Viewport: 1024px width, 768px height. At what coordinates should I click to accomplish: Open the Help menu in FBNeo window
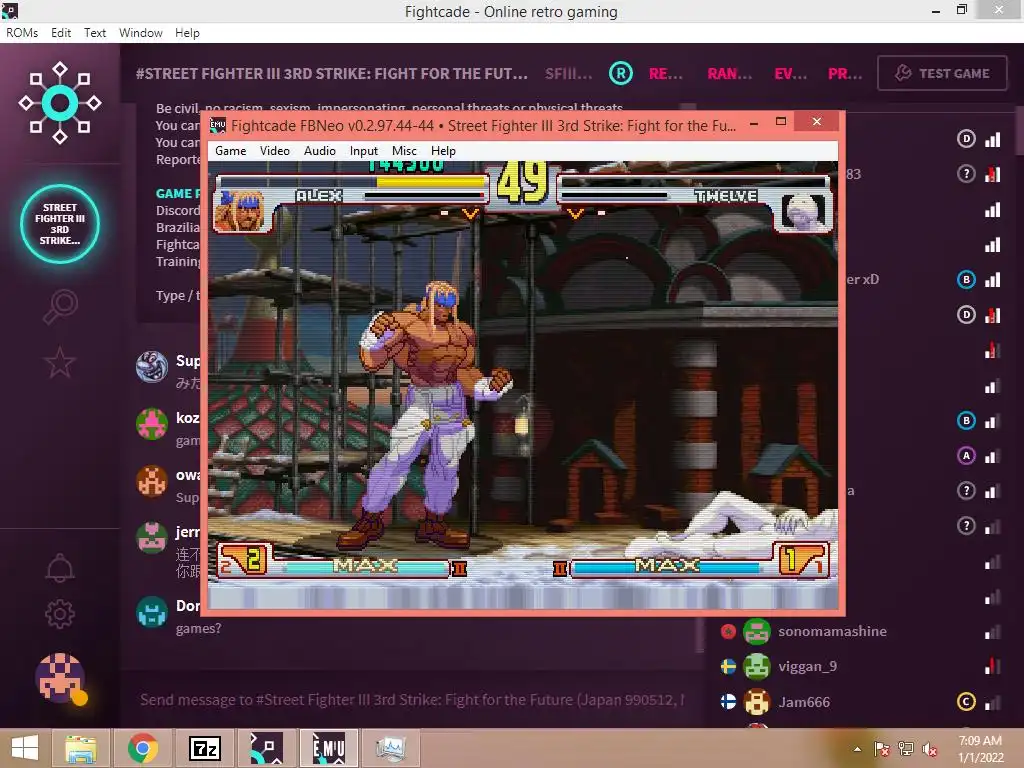coord(443,151)
